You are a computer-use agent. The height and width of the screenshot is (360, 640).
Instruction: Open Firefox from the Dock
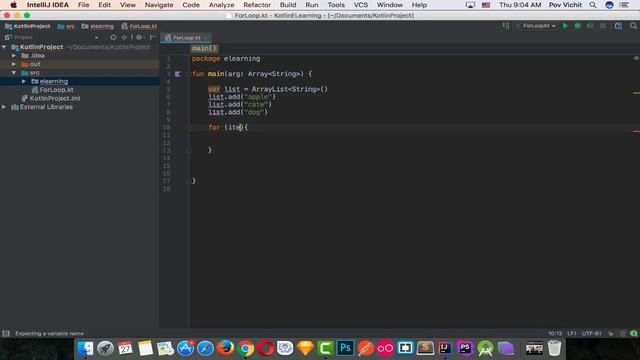pyautogui.click(x=225, y=349)
